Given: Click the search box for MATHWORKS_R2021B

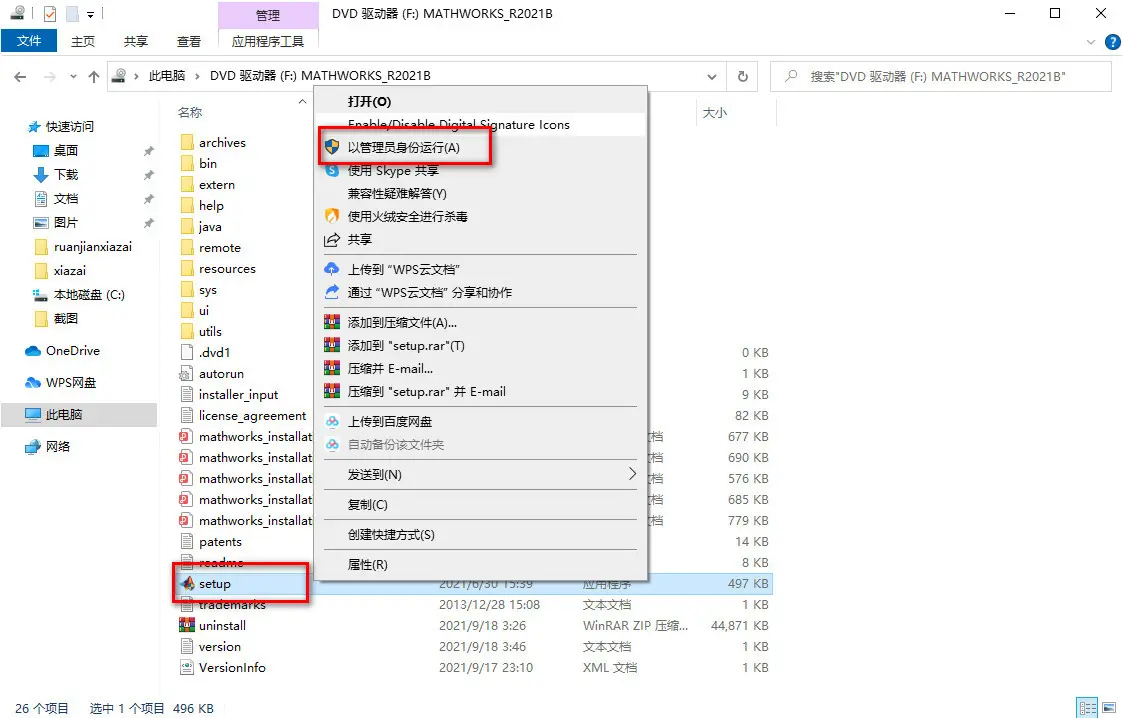Looking at the screenshot, I should (x=940, y=77).
